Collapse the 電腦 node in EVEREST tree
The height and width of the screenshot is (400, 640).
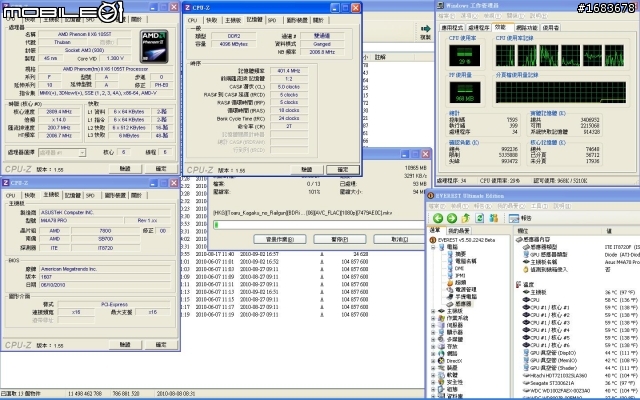pyautogui.click(x=433, y=247)
